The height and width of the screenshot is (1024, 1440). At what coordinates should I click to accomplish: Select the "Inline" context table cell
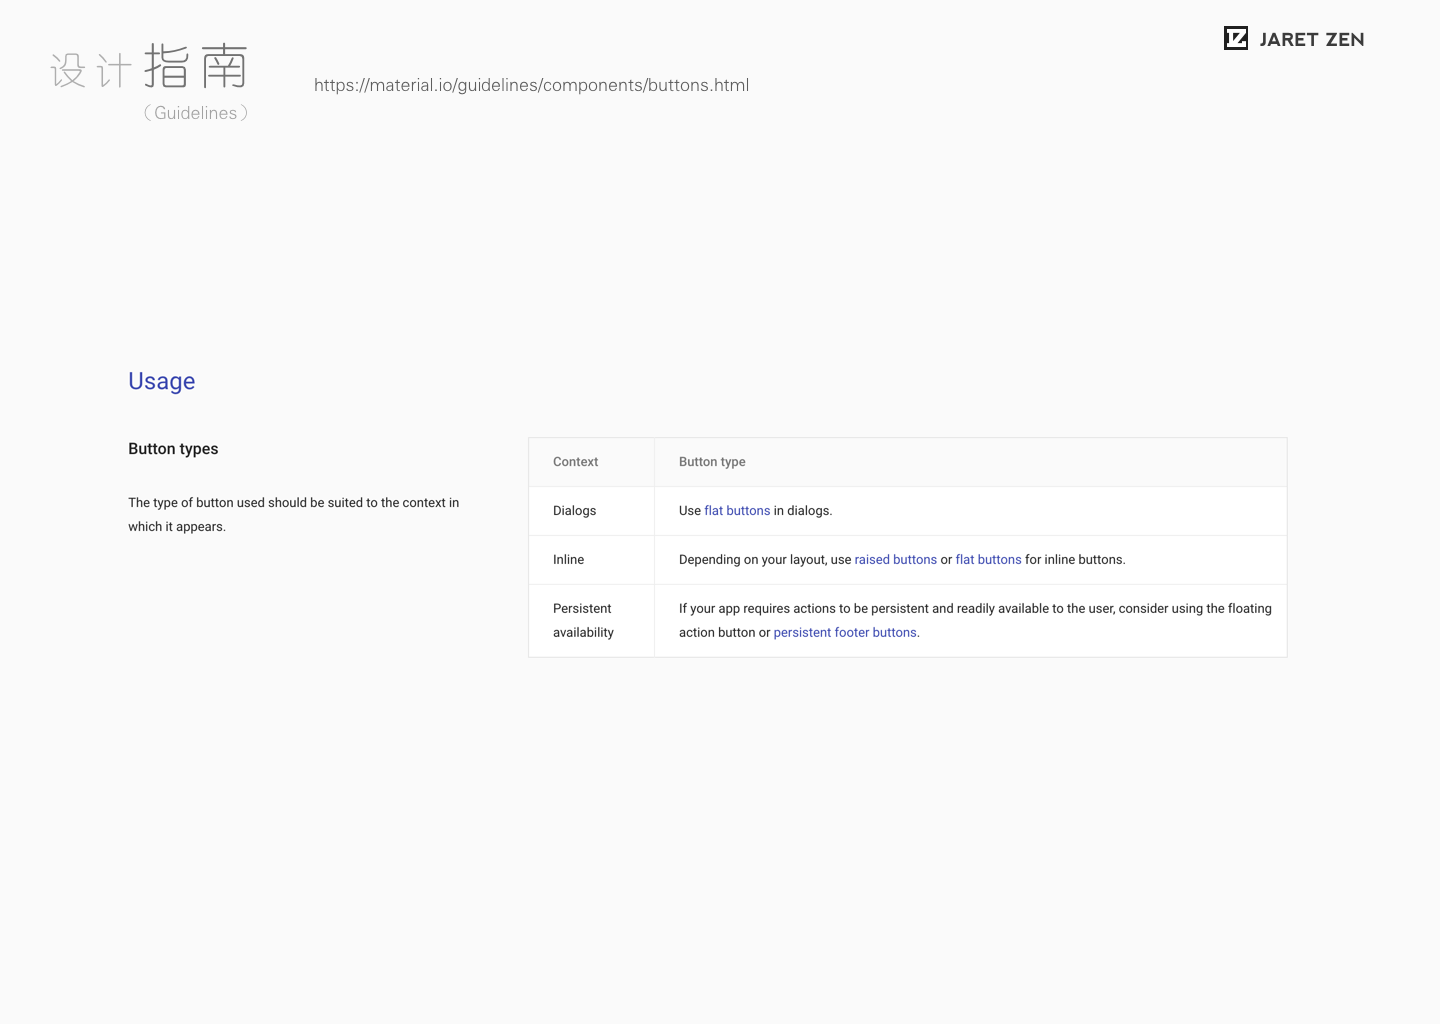pos(568,560)
